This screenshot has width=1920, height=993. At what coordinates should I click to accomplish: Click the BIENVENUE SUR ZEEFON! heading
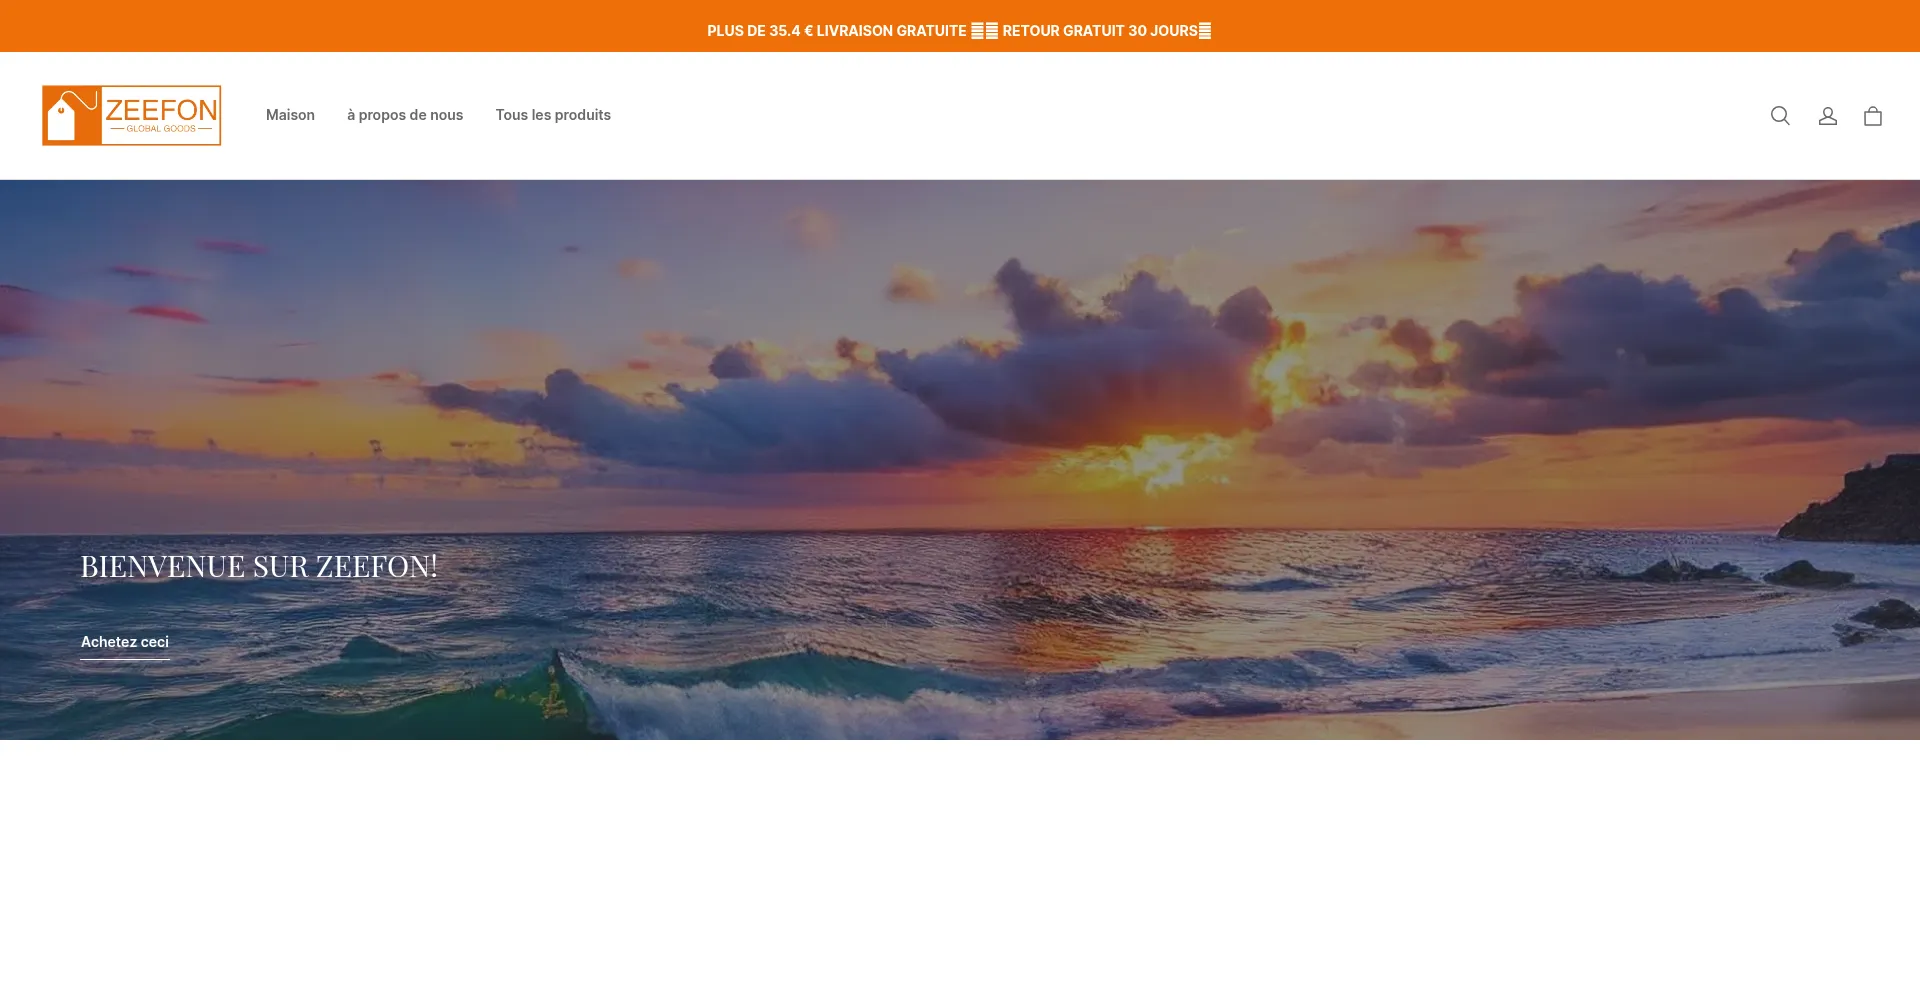coord(259,566)
